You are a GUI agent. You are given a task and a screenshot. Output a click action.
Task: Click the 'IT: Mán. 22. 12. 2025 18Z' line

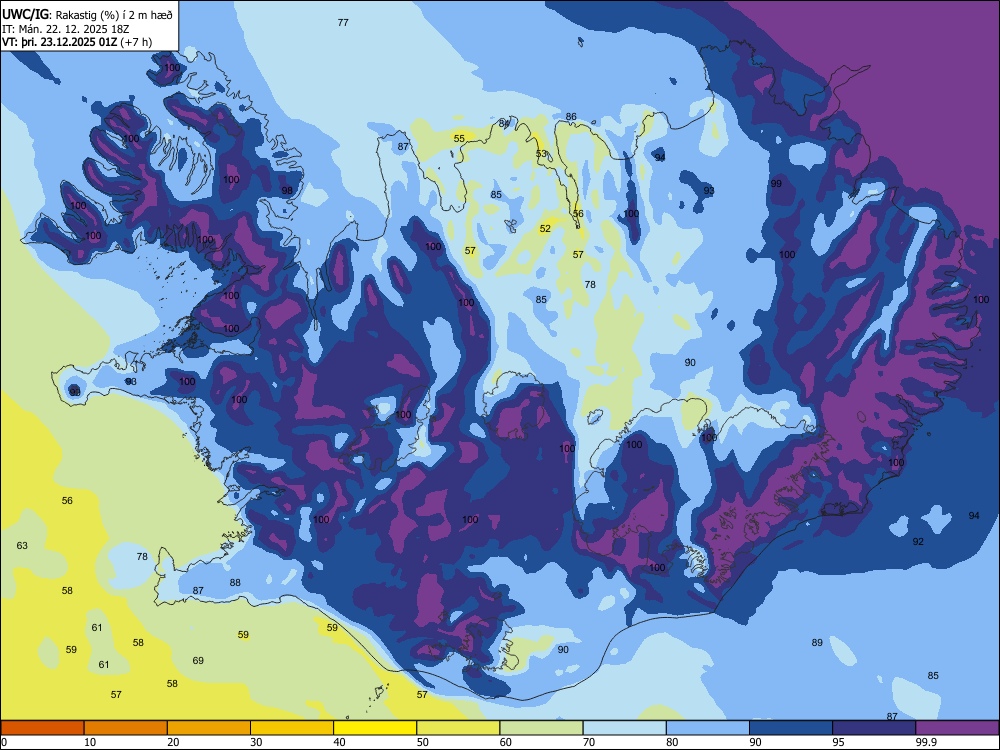(x=66, y=29)
